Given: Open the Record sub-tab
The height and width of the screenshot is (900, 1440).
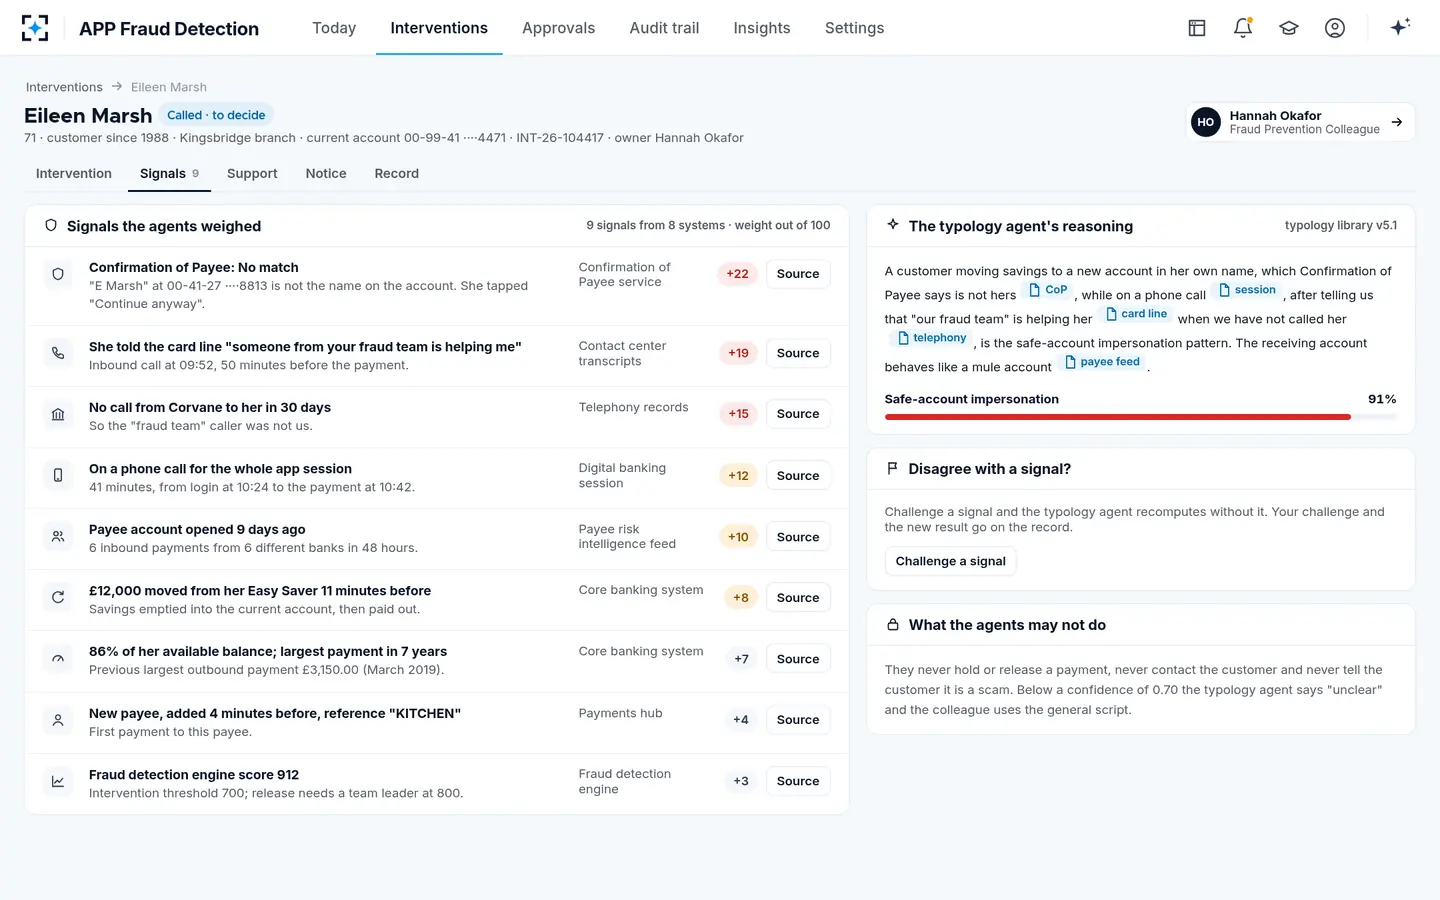Looking at the screenshot, I should pos(397,174).
